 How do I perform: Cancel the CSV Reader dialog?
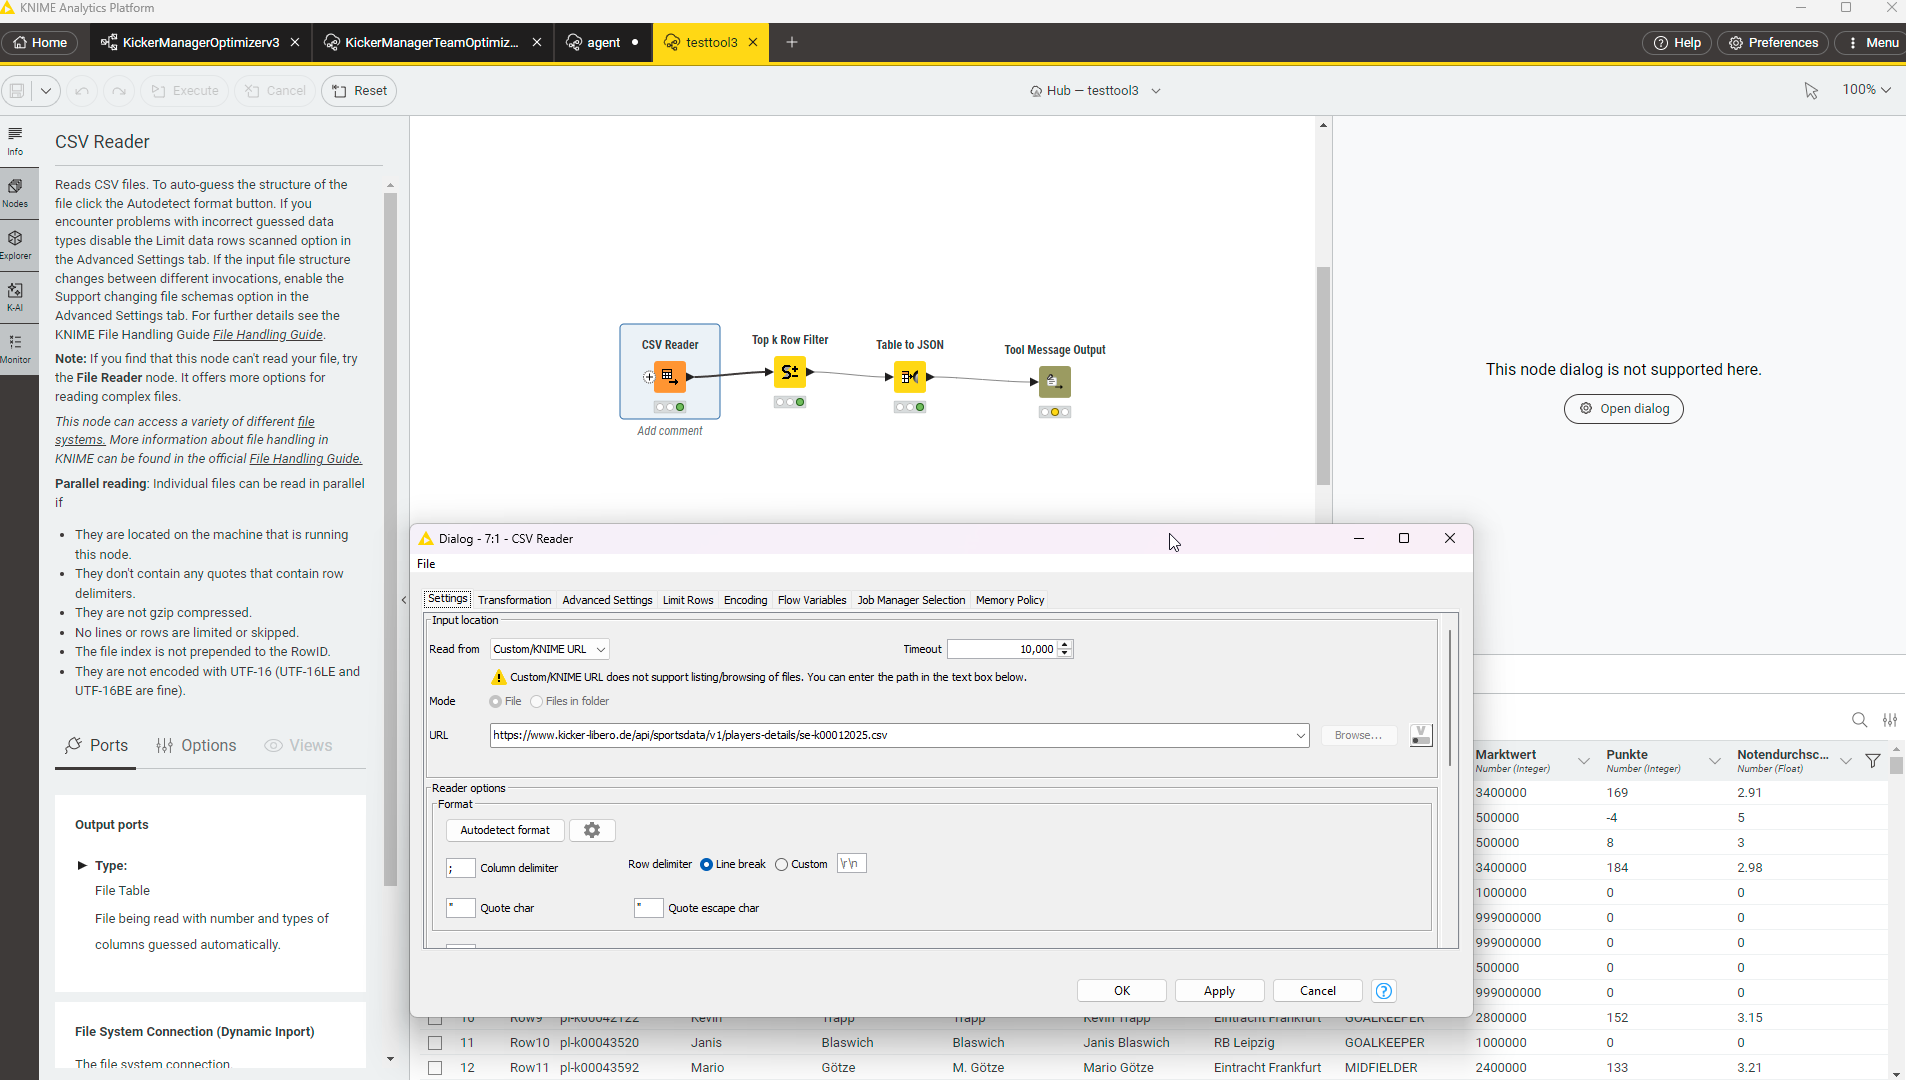[x=1318, y=991]
